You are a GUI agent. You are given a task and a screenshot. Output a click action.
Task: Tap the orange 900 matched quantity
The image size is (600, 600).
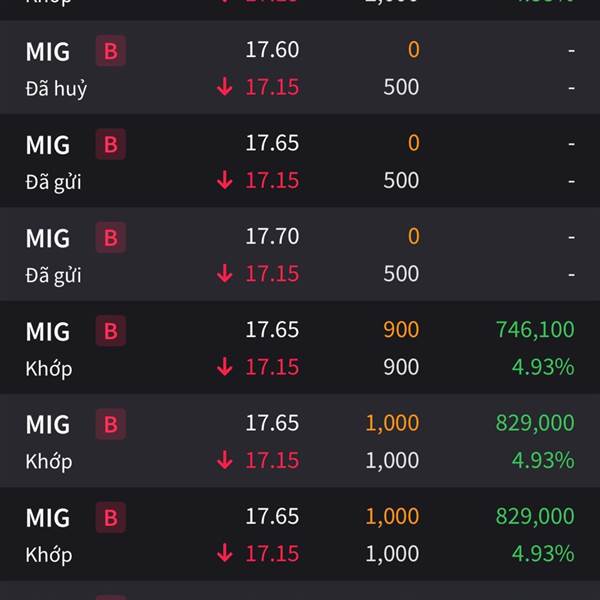pos(401,329)
